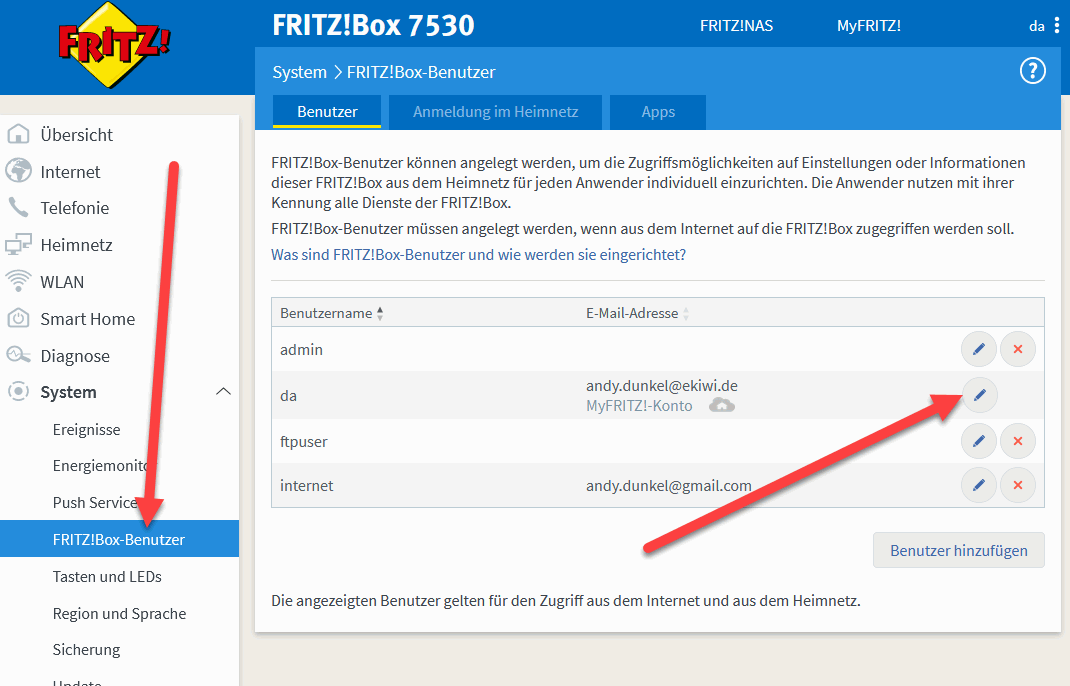The height and width of the screenshot is (686, 1070).
Task: Click FRITZ!Box-Benutzer in the breadcrumb
Action: 421,72
